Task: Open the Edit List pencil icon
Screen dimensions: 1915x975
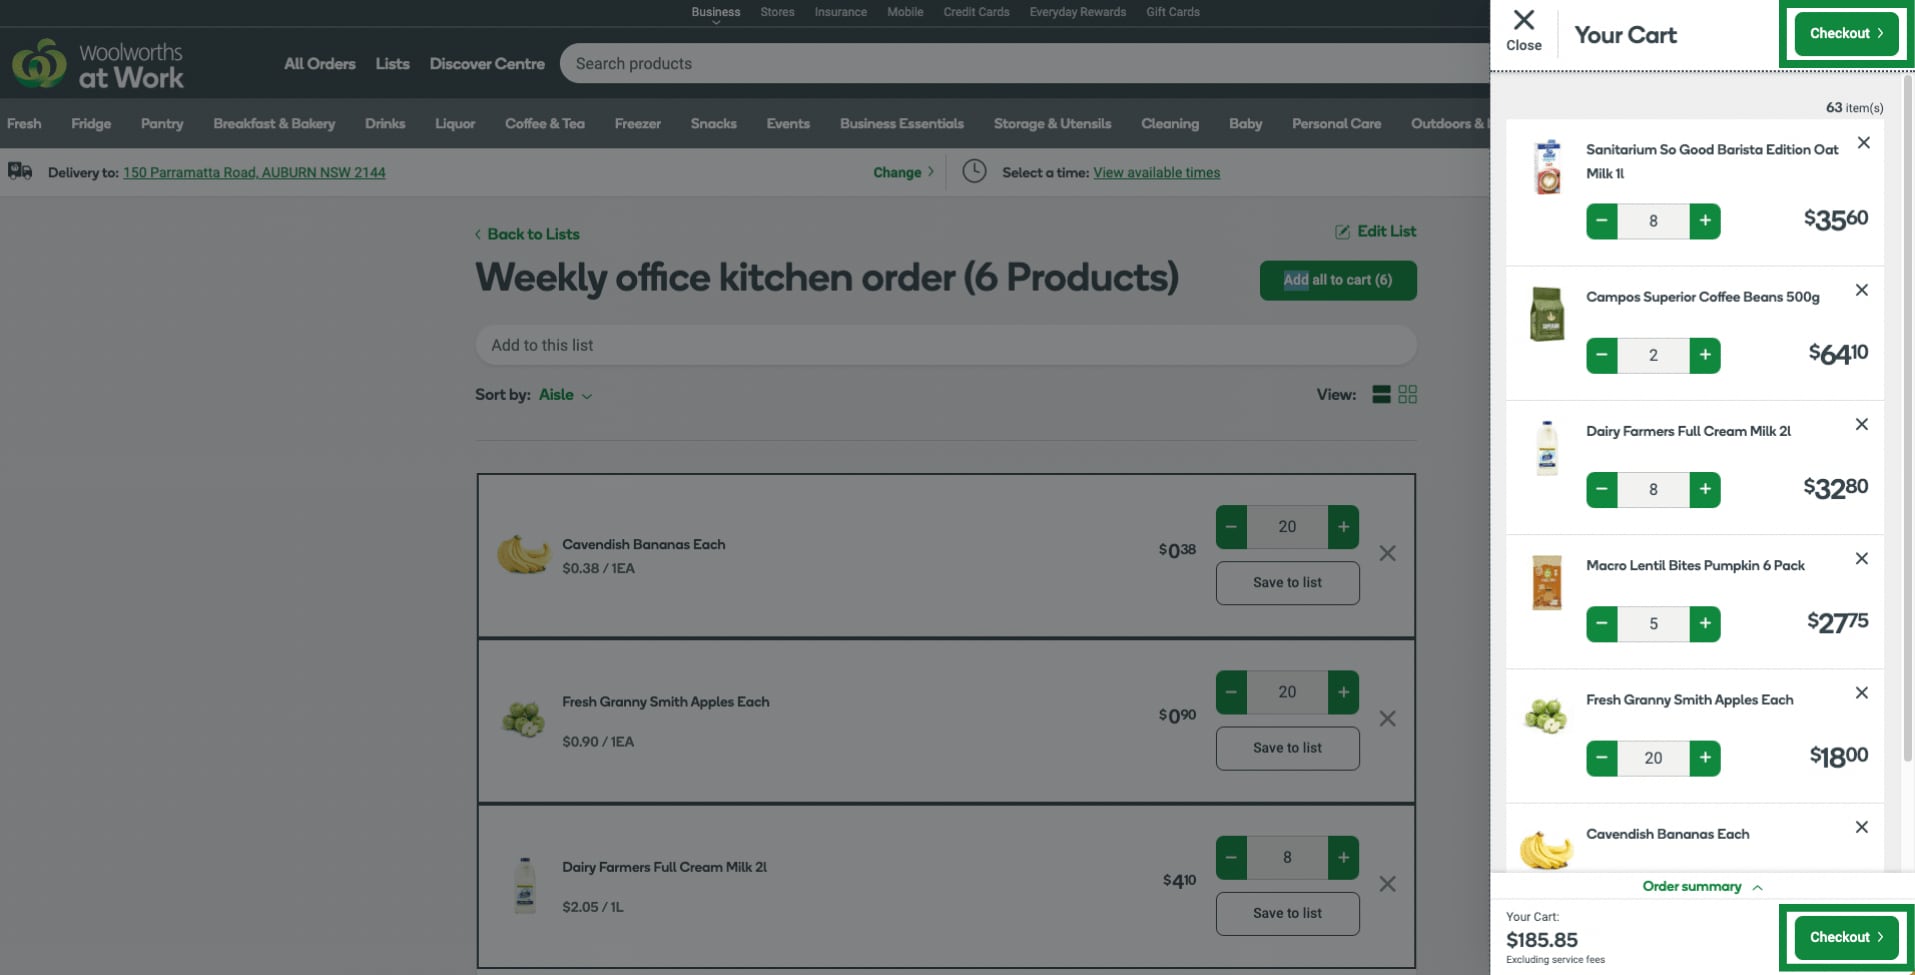Action: [x=1341, y=231]
